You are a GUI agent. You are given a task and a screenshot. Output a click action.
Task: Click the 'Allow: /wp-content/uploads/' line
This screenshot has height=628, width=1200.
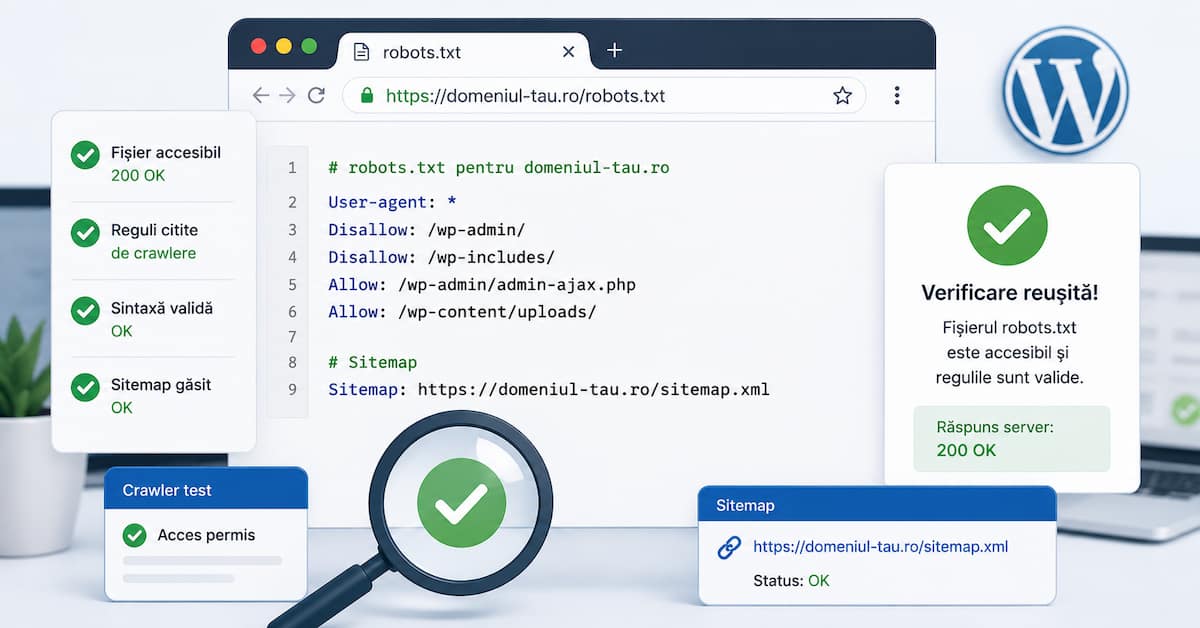point(462,312)
